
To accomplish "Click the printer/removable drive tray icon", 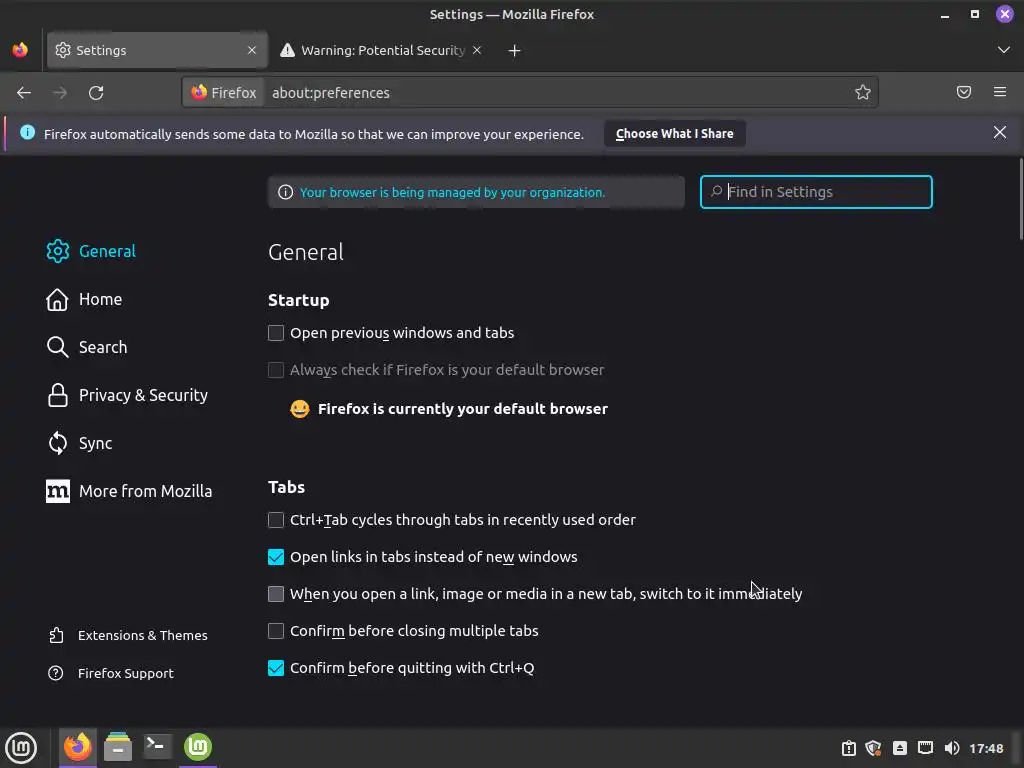I will click(900, 748).
